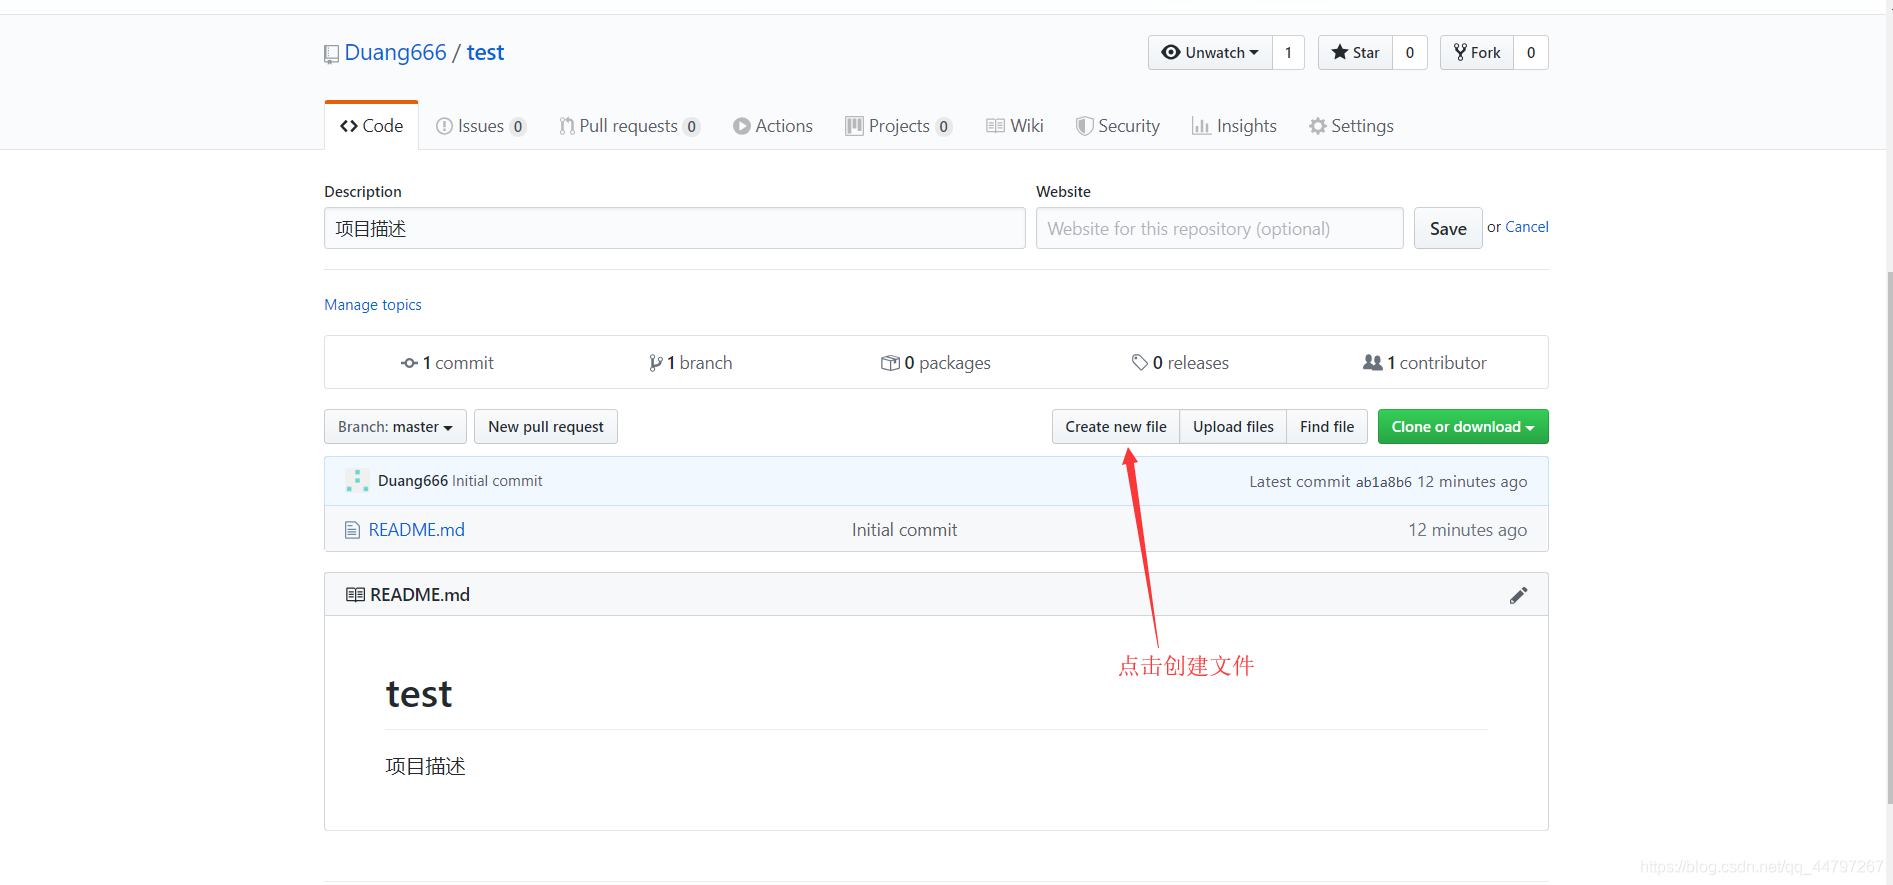This screenshot has width=1893, height=885.
Task: Cancel editing the description
Action: tap(1527, 227)
